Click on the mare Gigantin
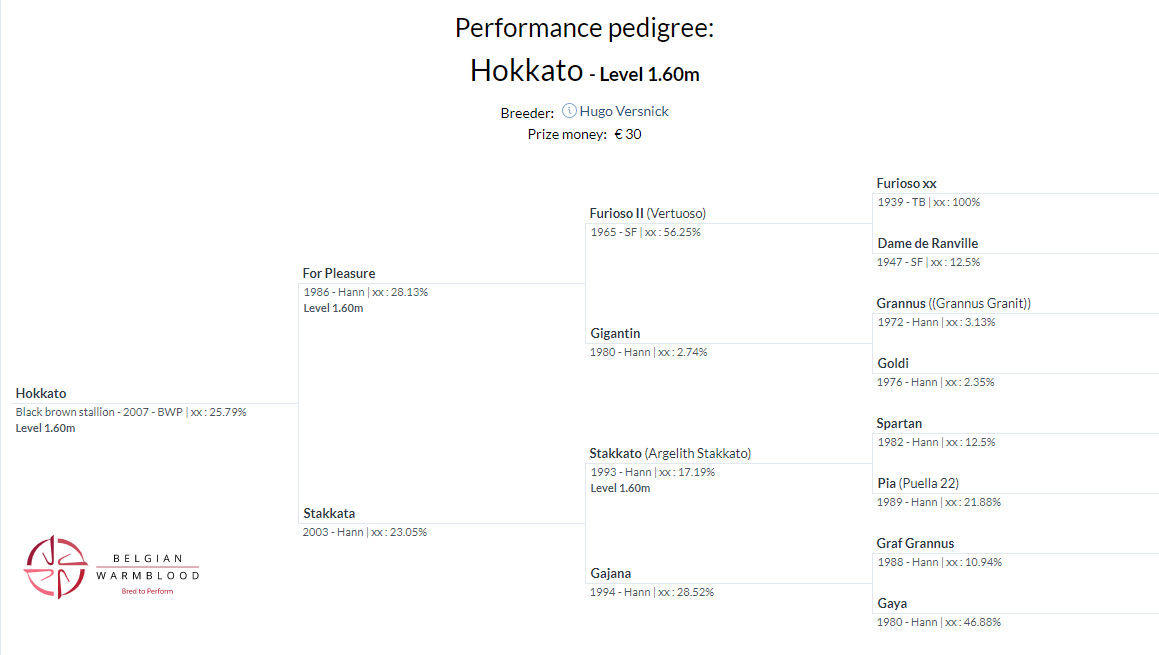The width and height of the screenshot is (1159, 655). coord(615,333)
